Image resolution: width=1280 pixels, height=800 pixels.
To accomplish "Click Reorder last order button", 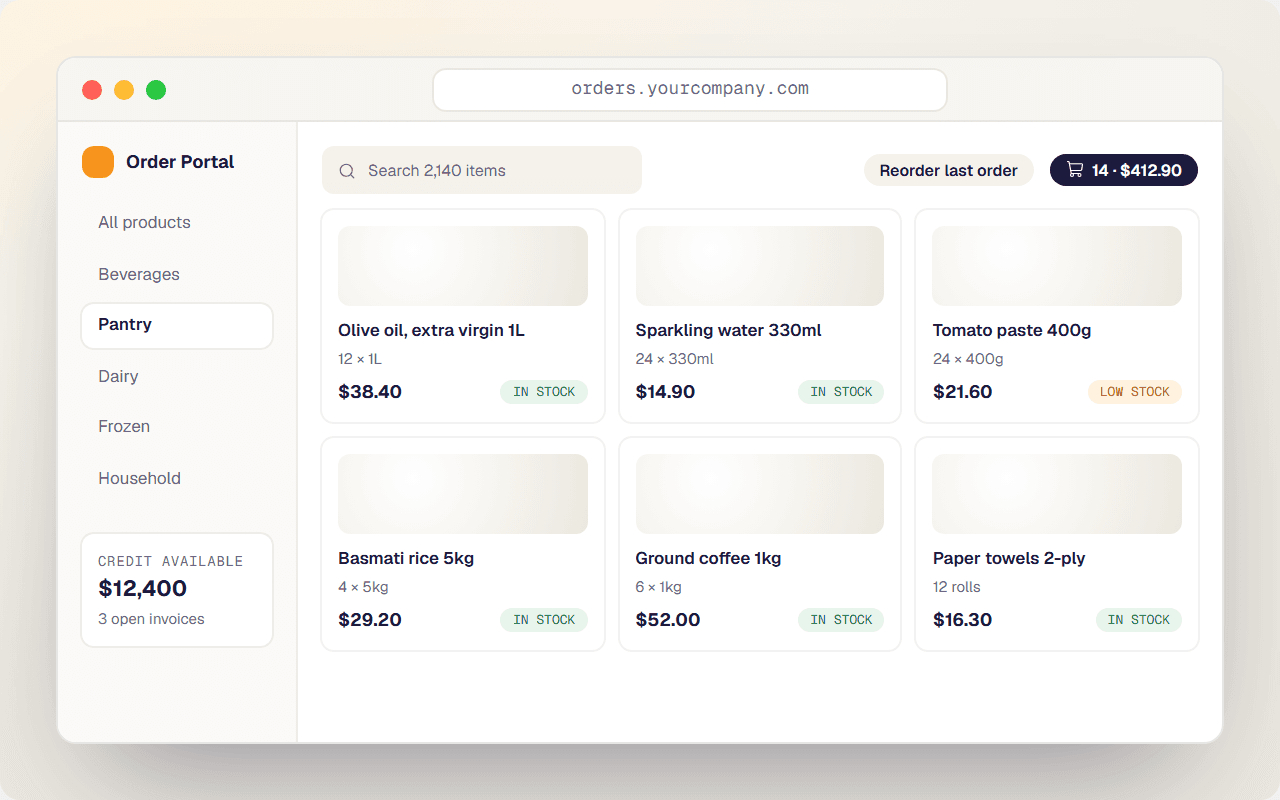I will click(948, 170).
